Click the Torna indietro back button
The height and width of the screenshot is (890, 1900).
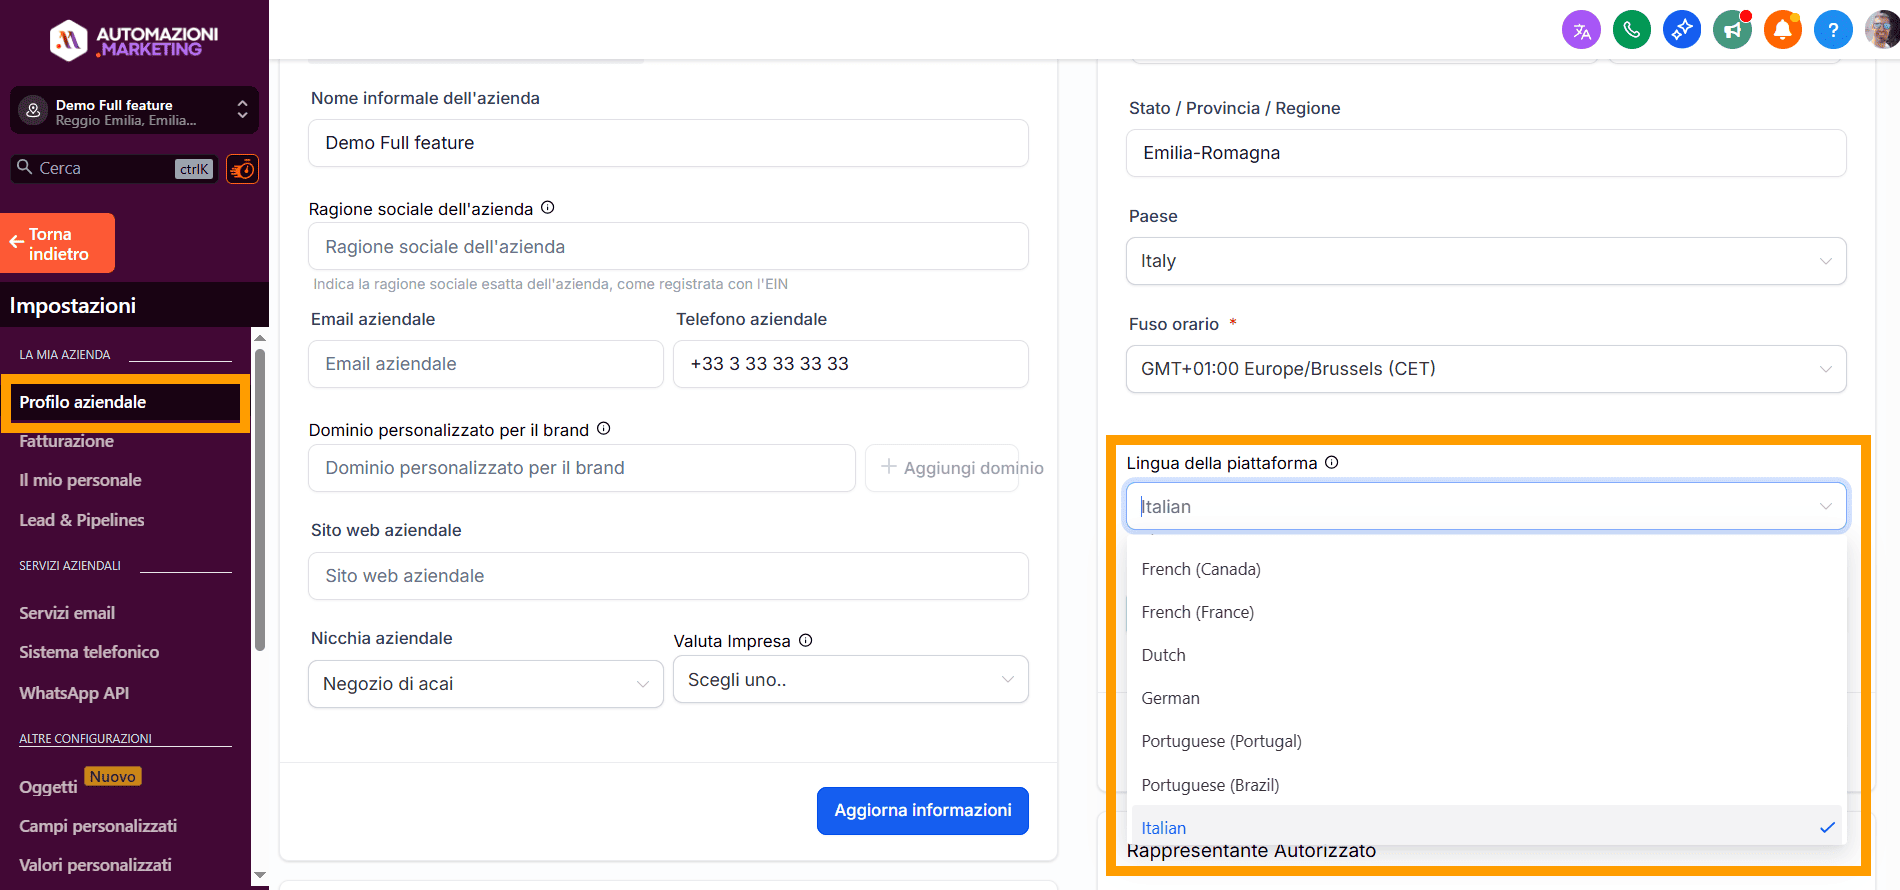pyautogui.click(x=58, y=243)
